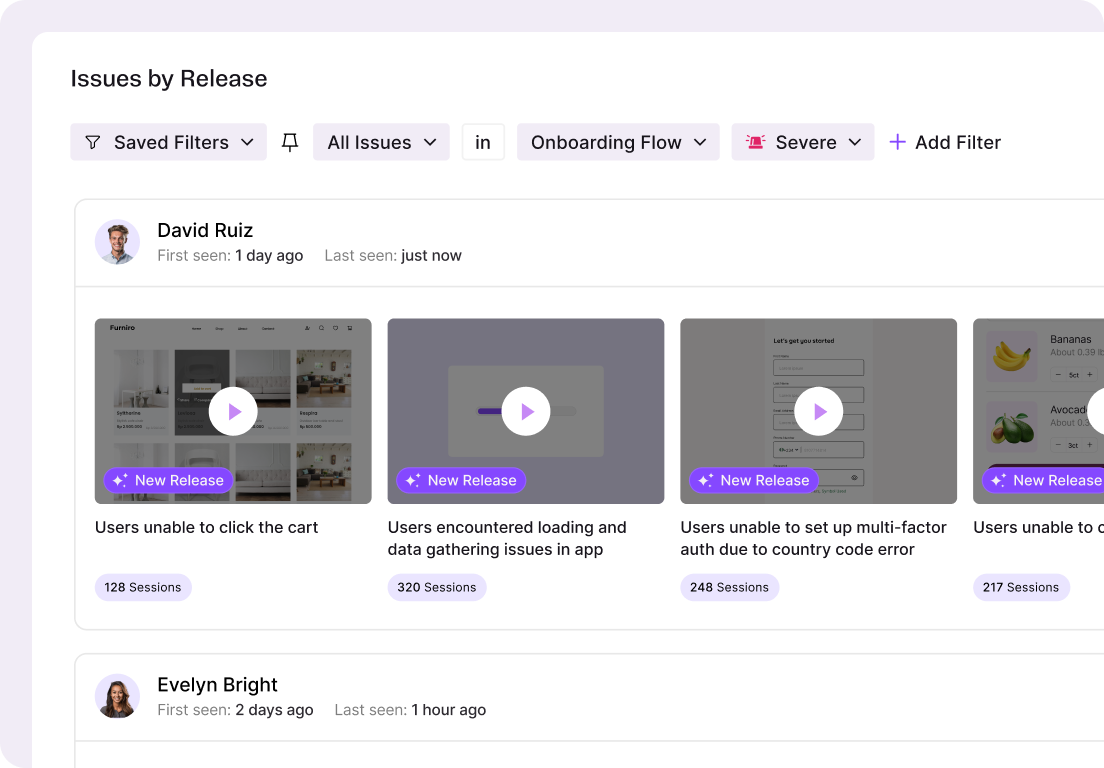Open the 320 Sessions badge
Screen dimensions: 1104x768
[437, 587]
